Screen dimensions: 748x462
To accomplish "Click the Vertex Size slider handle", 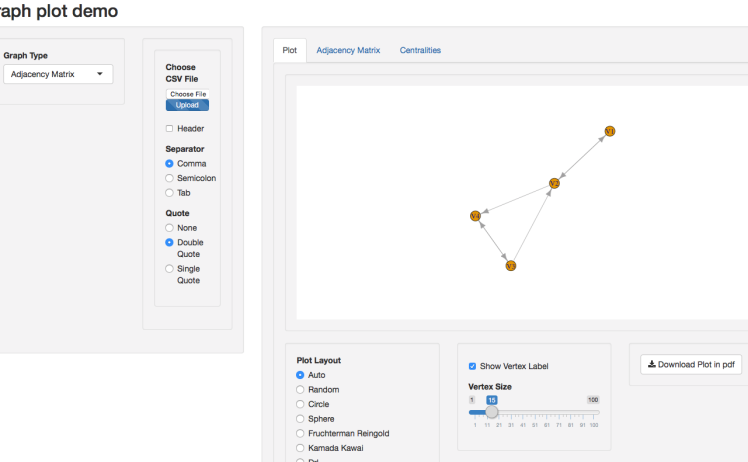I will tap(492, 411).
